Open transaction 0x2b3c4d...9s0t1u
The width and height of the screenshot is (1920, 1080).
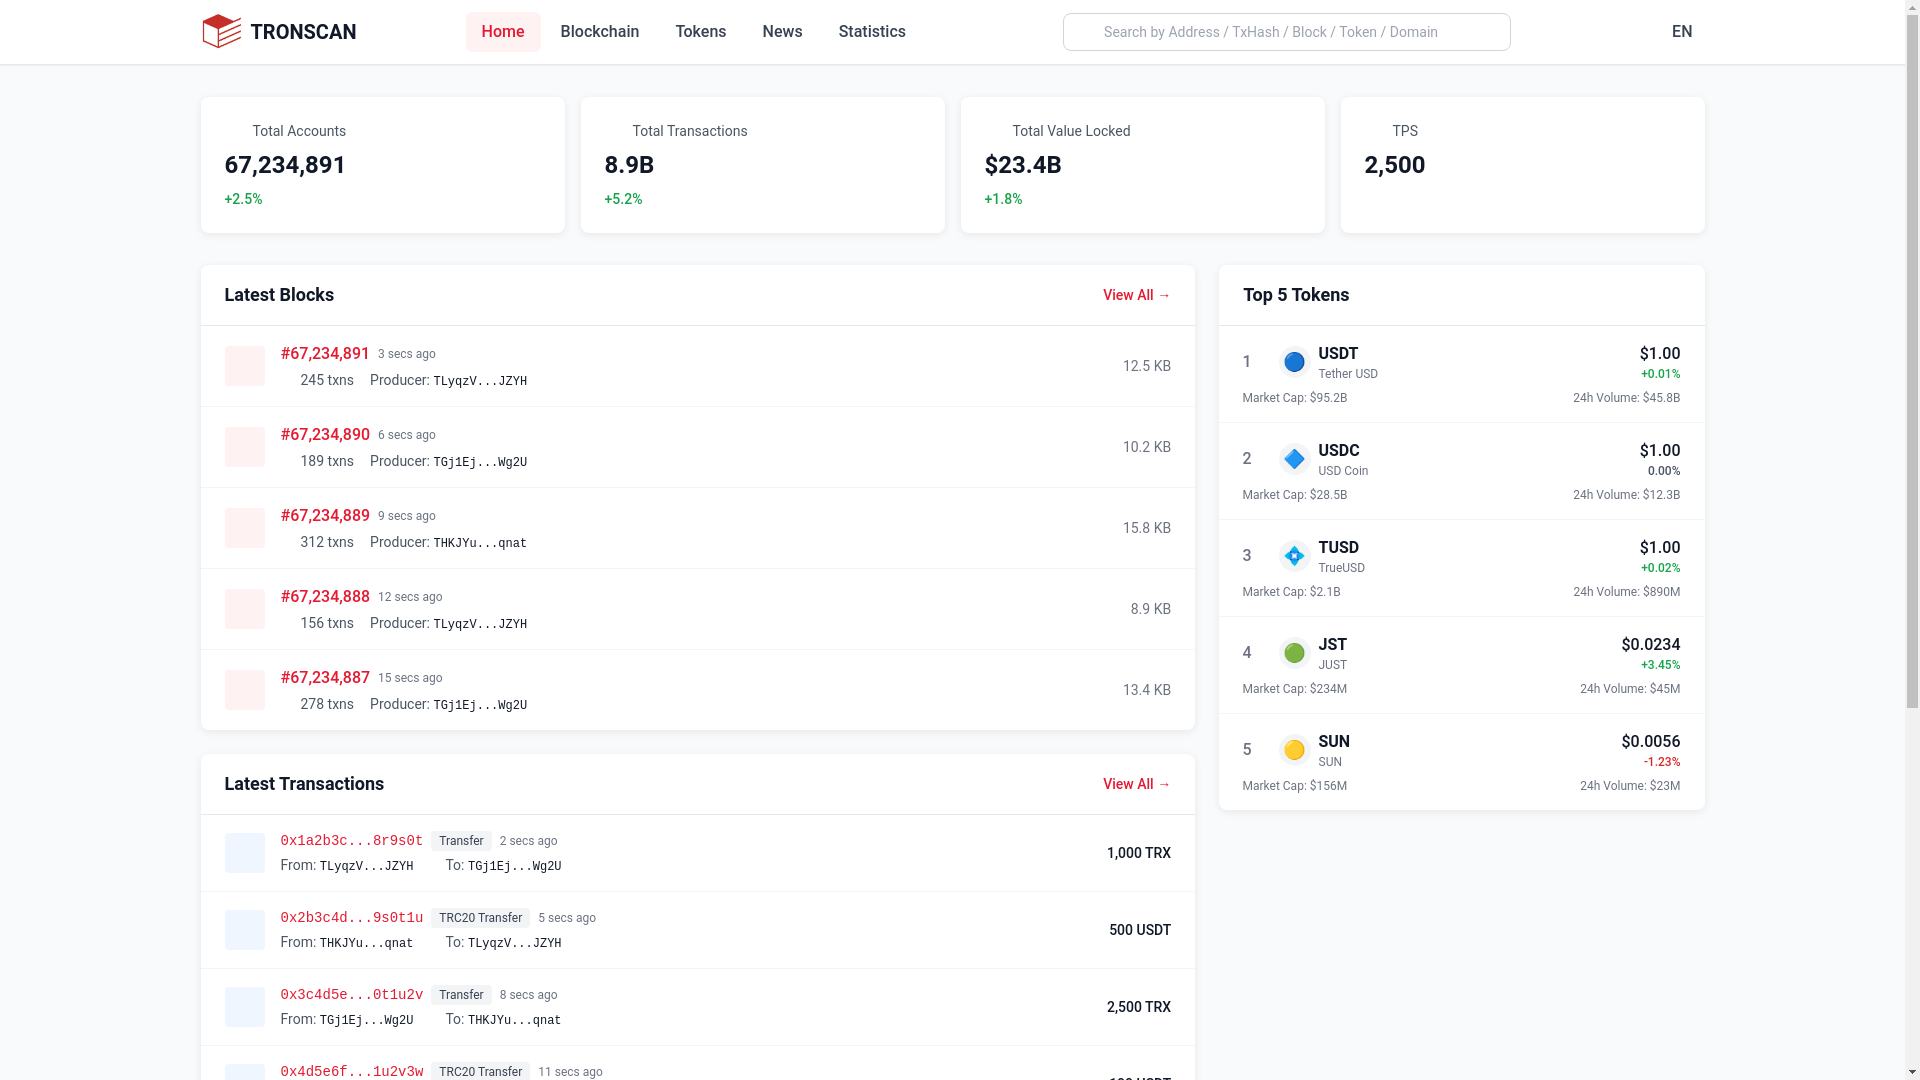pos(351,918)
